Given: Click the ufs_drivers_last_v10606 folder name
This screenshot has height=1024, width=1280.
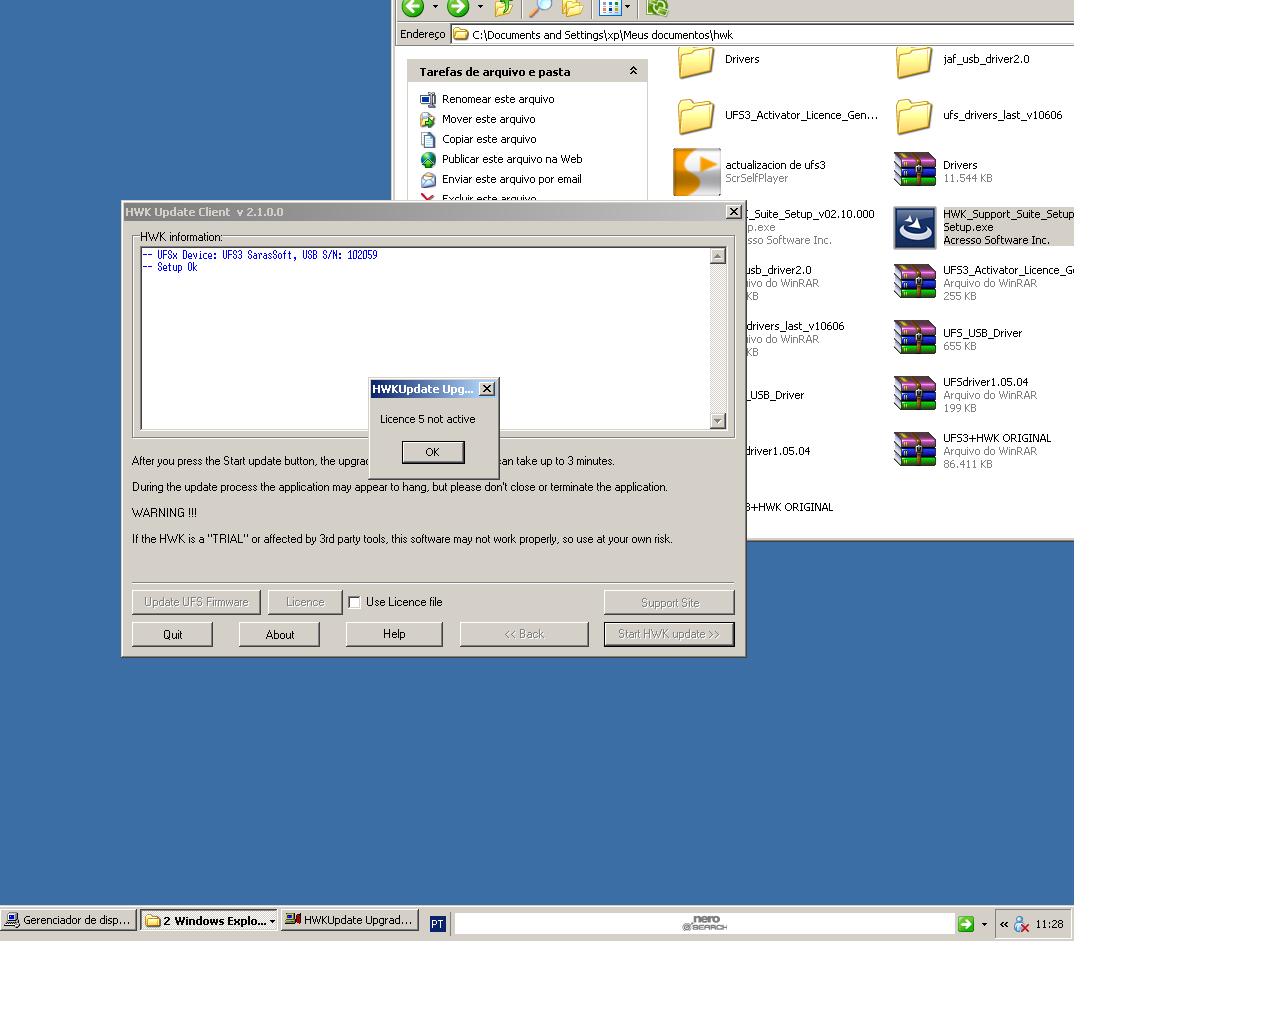Looking at the screenshot, I should 1002,115.
